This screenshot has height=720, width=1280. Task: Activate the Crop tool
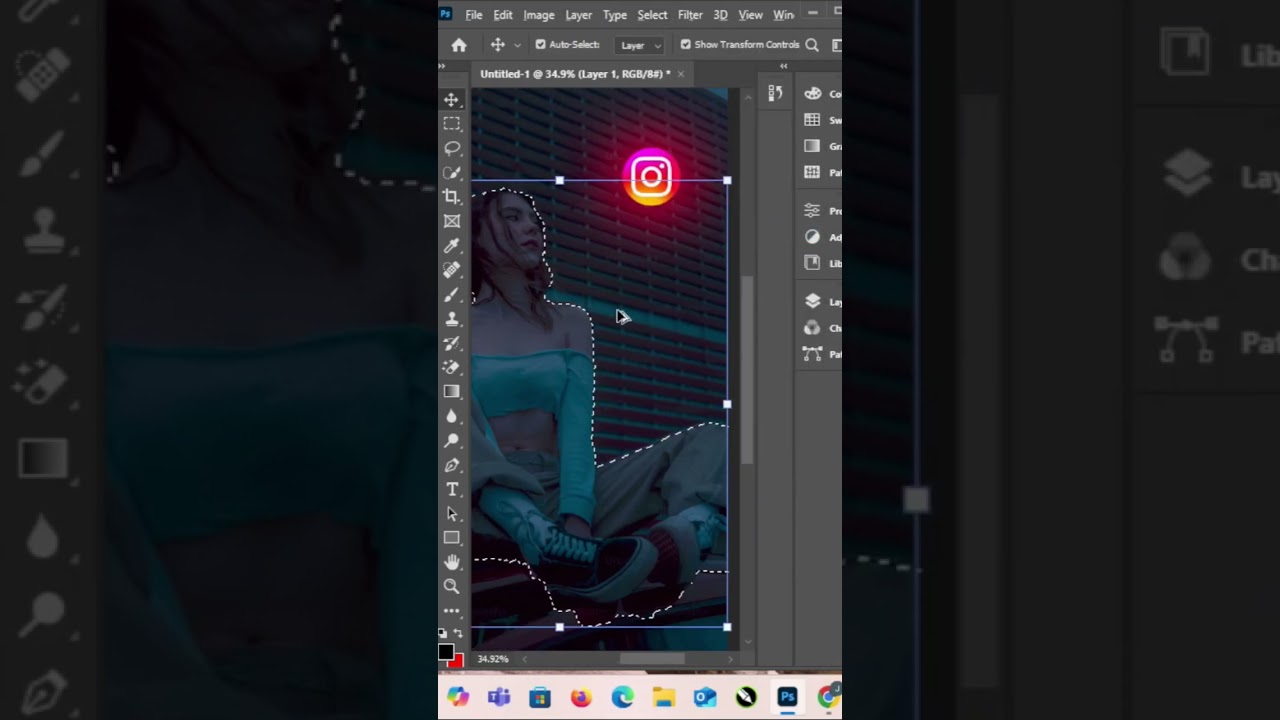(452, 197)
